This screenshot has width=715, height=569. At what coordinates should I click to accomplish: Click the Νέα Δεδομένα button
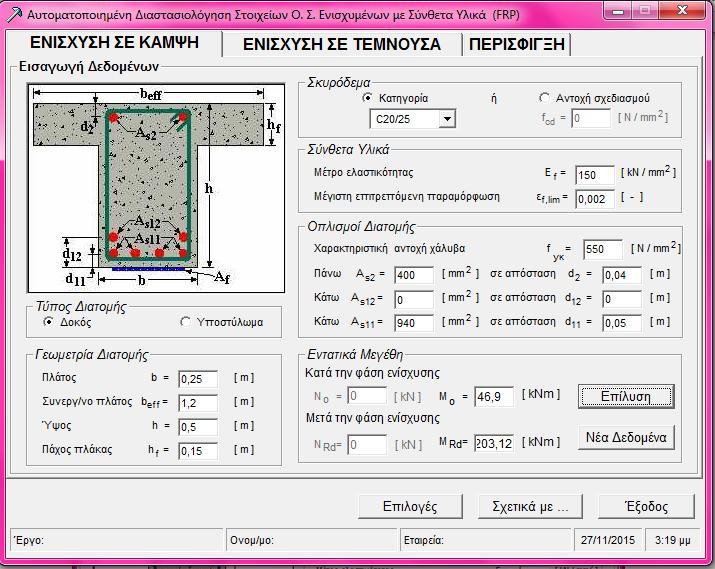click(x=626, y=438)
